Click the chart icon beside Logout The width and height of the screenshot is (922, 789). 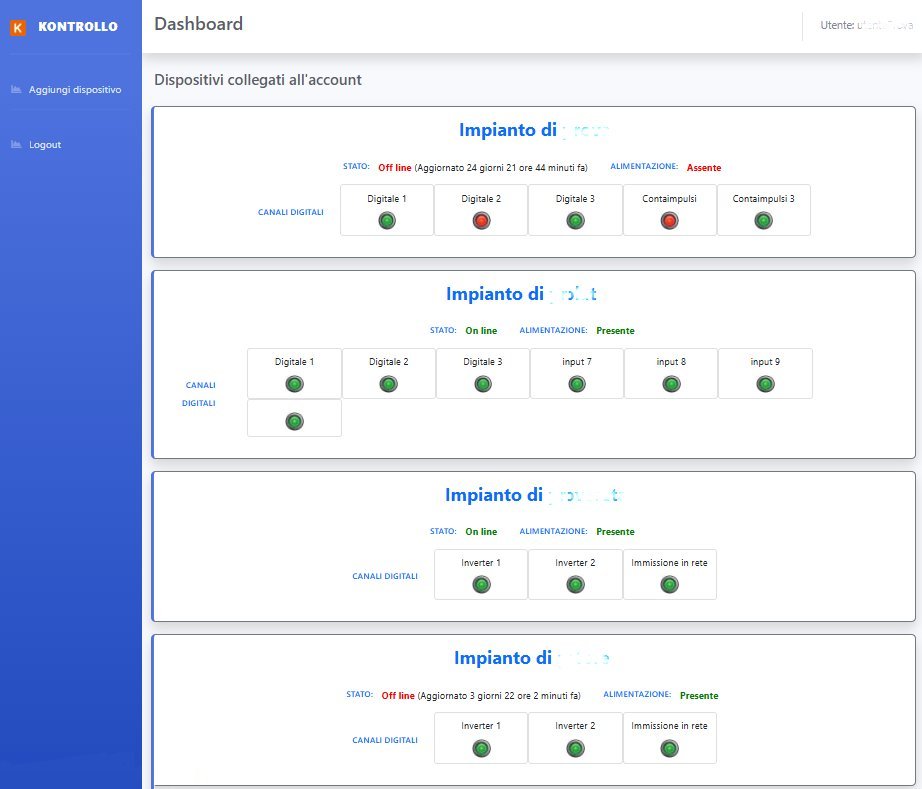(16, 145)
